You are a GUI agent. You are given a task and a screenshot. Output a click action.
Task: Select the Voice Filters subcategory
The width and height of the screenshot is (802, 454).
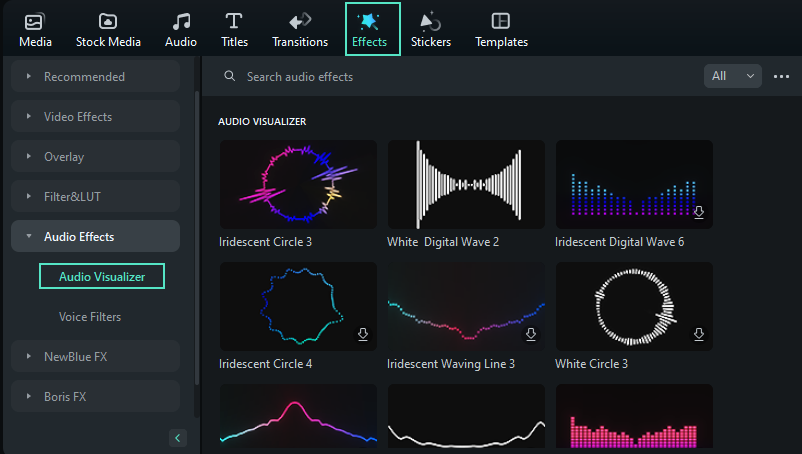coord(90,316)
